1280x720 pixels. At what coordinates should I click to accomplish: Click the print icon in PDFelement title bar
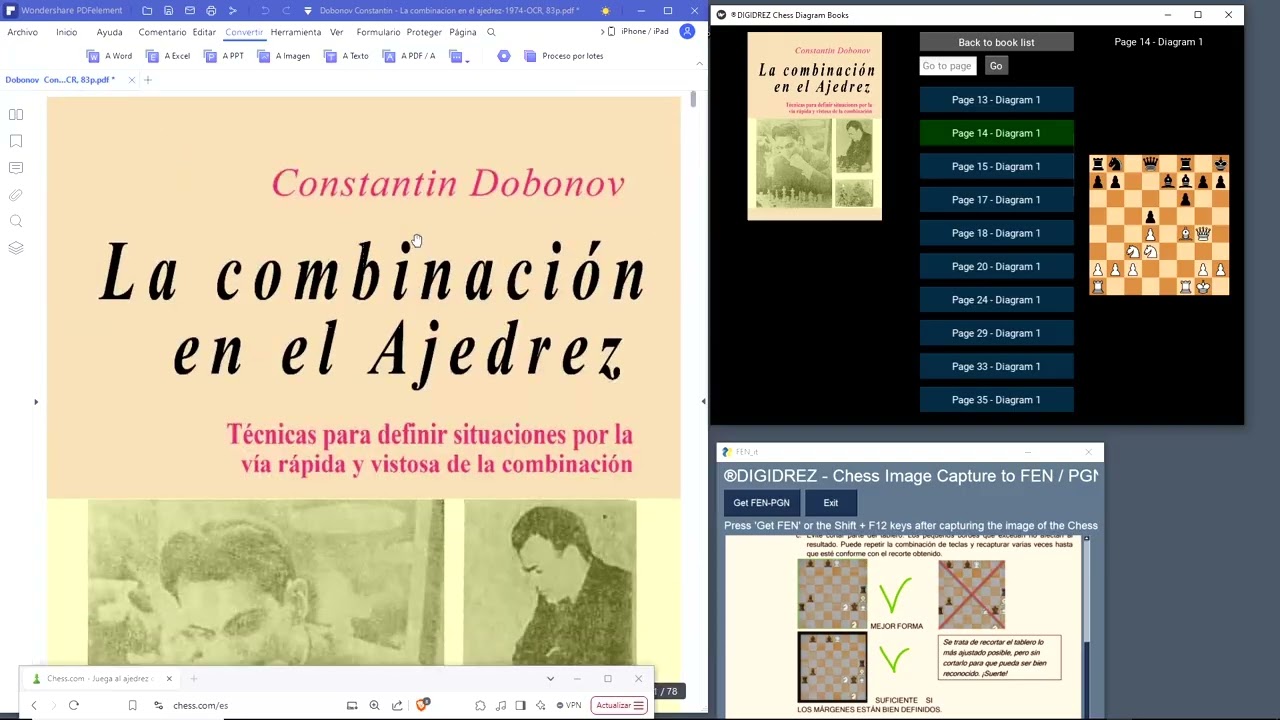coord(211,11)
